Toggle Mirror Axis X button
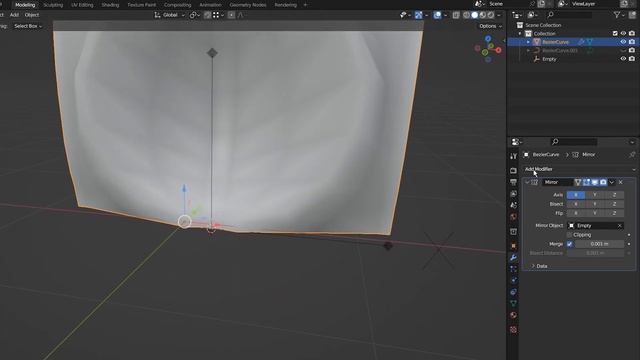The image size is (640, 360). [576, 195]
